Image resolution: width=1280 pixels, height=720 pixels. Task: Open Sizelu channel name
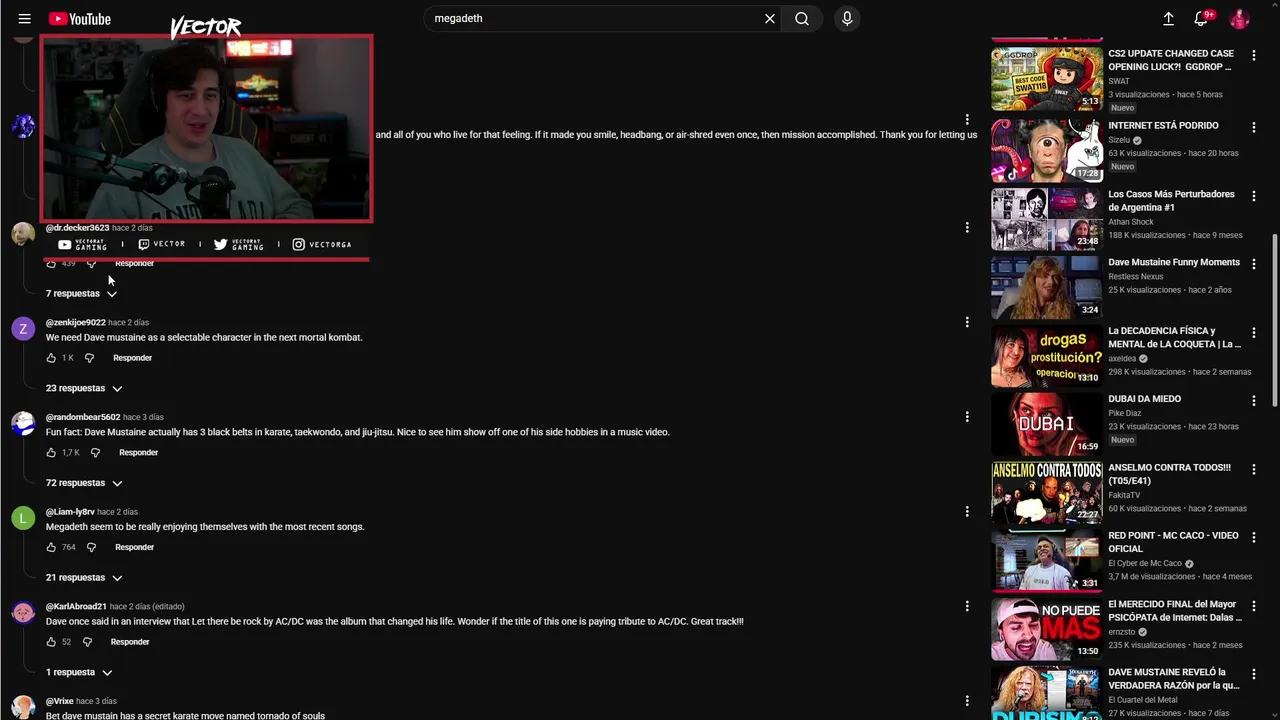pos(1119,141)
